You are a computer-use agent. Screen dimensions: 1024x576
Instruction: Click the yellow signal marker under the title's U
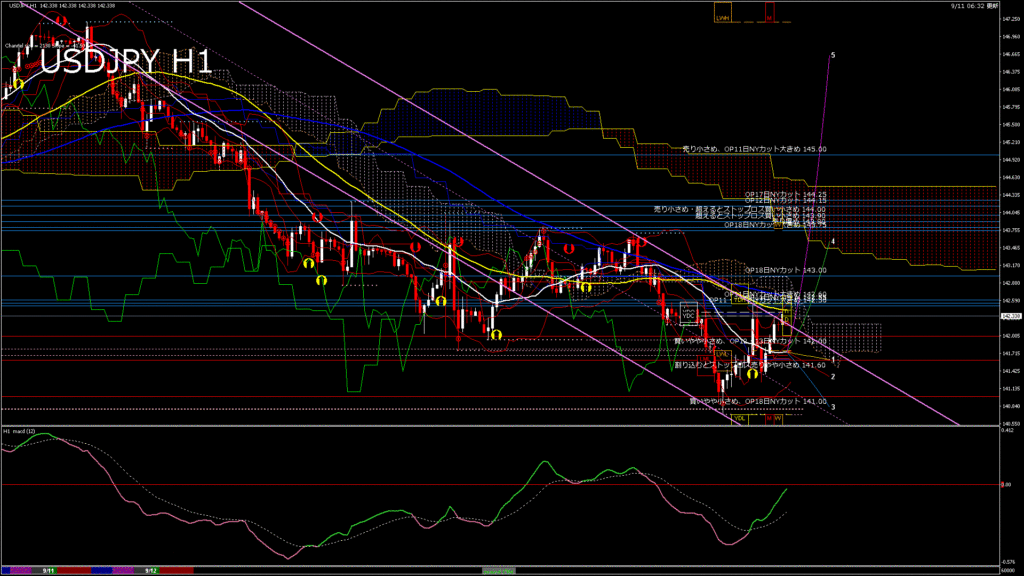click(18, 84)
